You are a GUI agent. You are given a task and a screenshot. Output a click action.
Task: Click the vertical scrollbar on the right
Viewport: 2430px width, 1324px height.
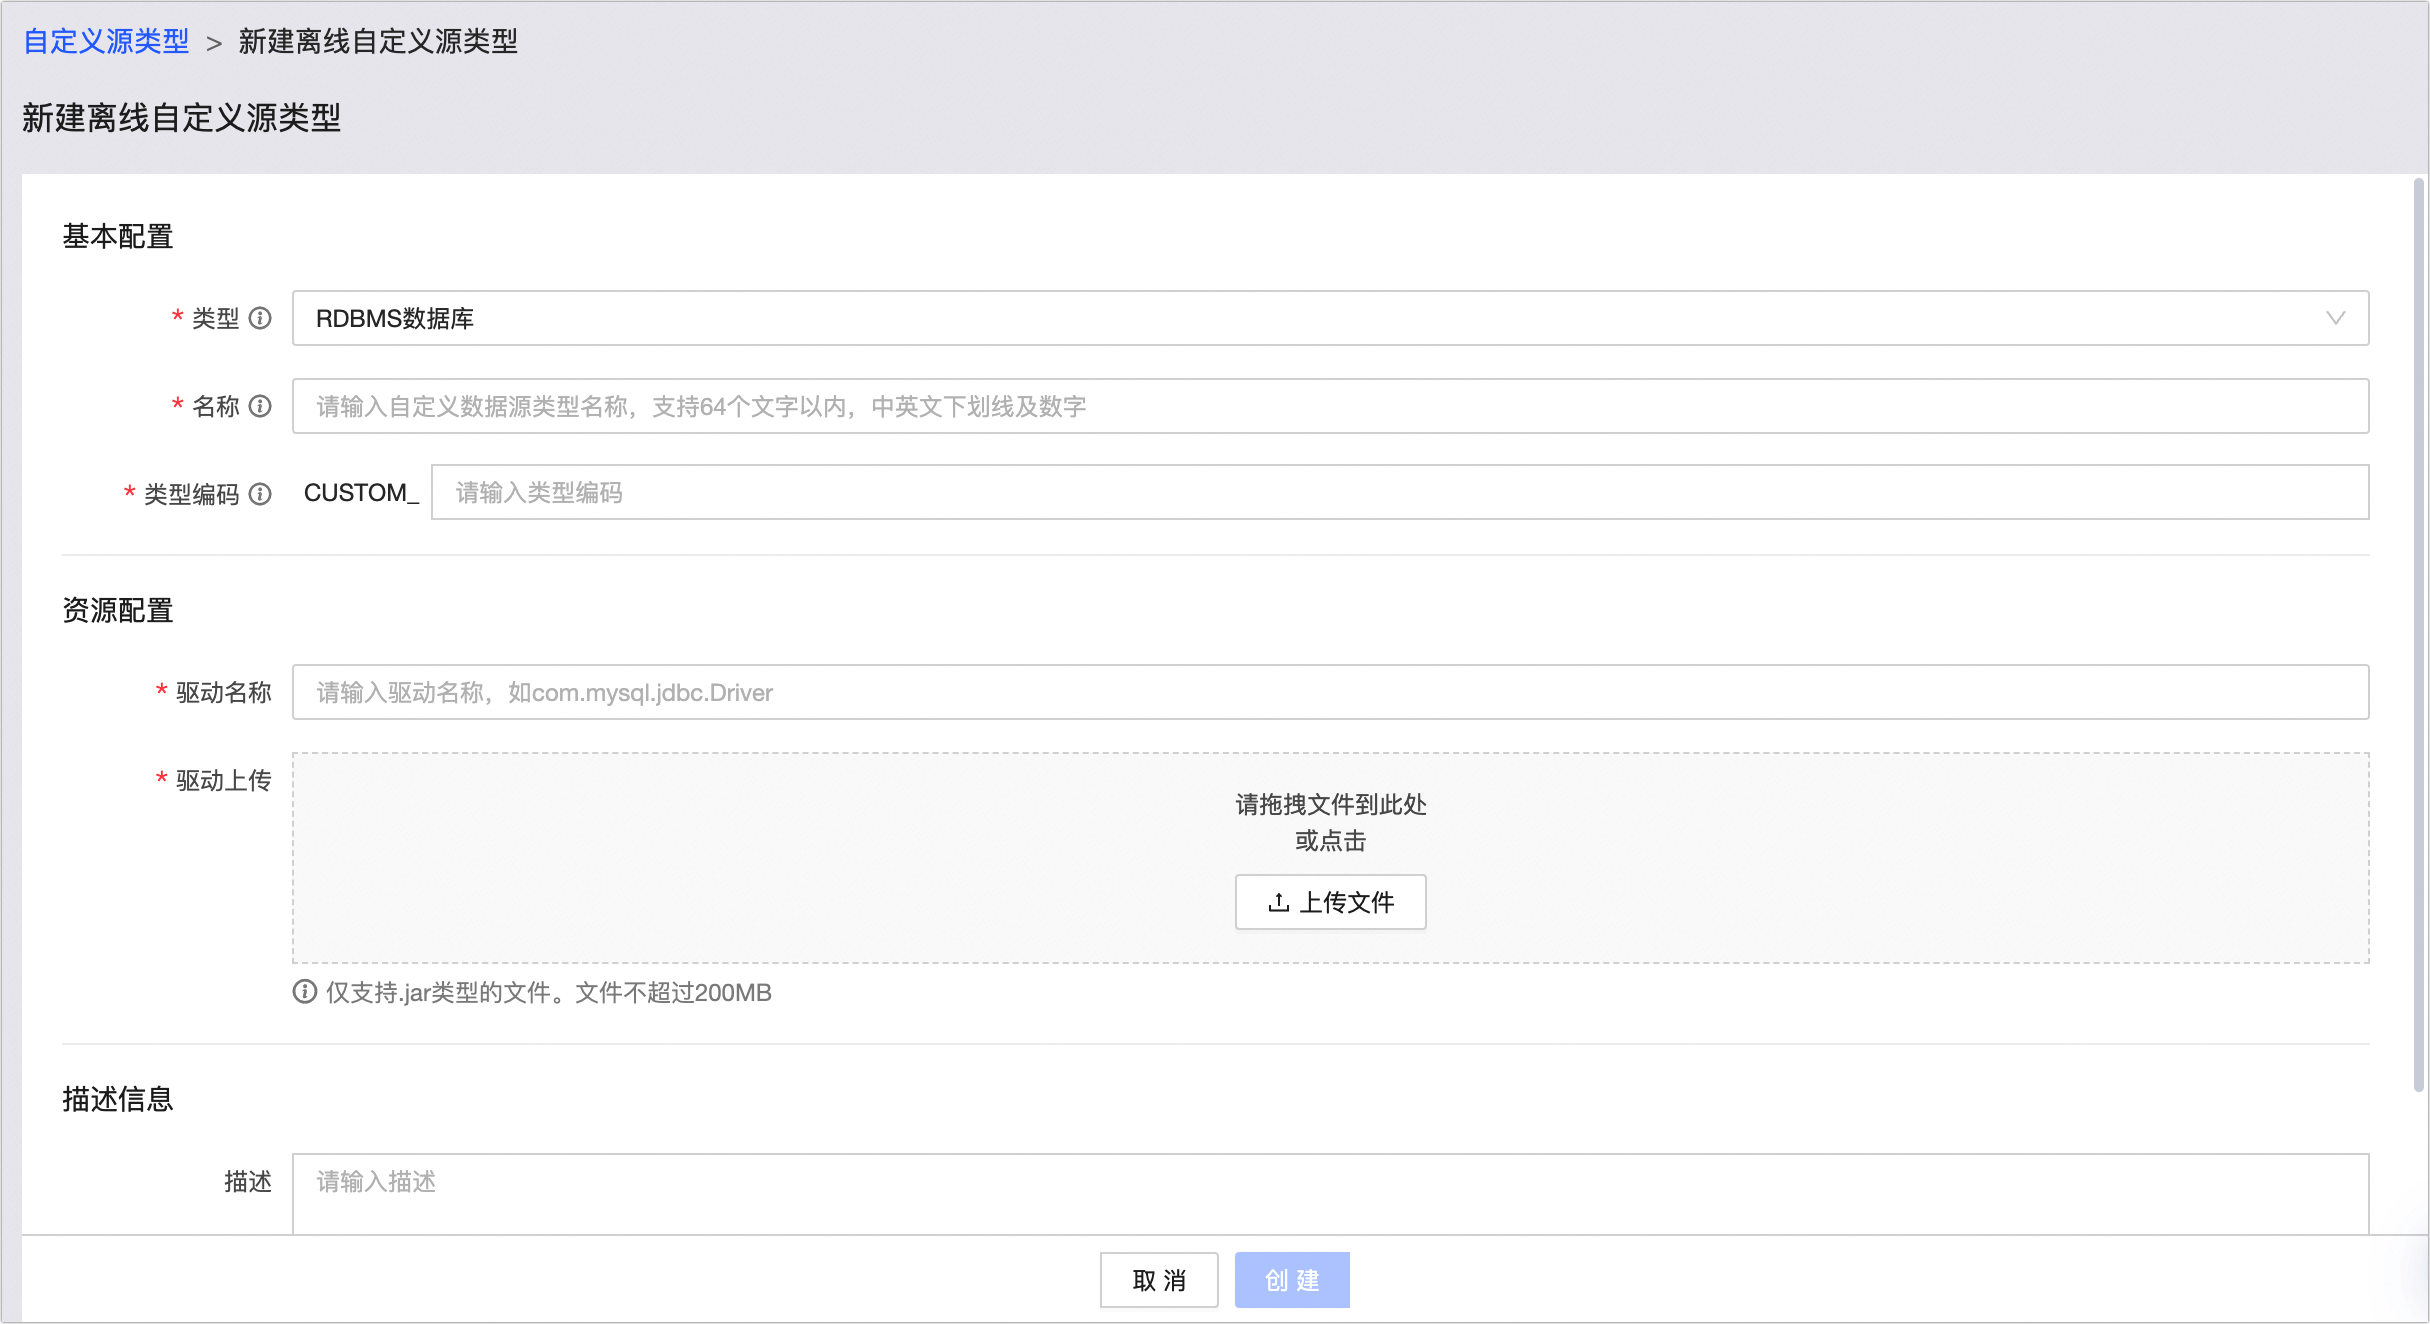[x=2418, y=635]
